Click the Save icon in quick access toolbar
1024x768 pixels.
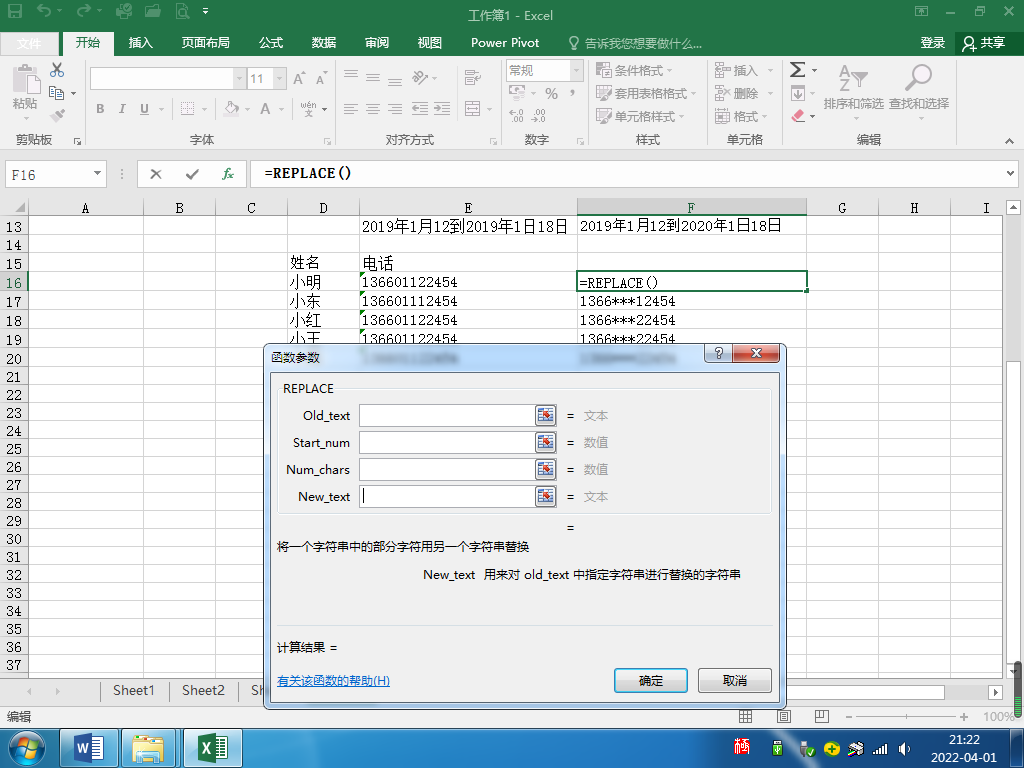click(14, 11)
